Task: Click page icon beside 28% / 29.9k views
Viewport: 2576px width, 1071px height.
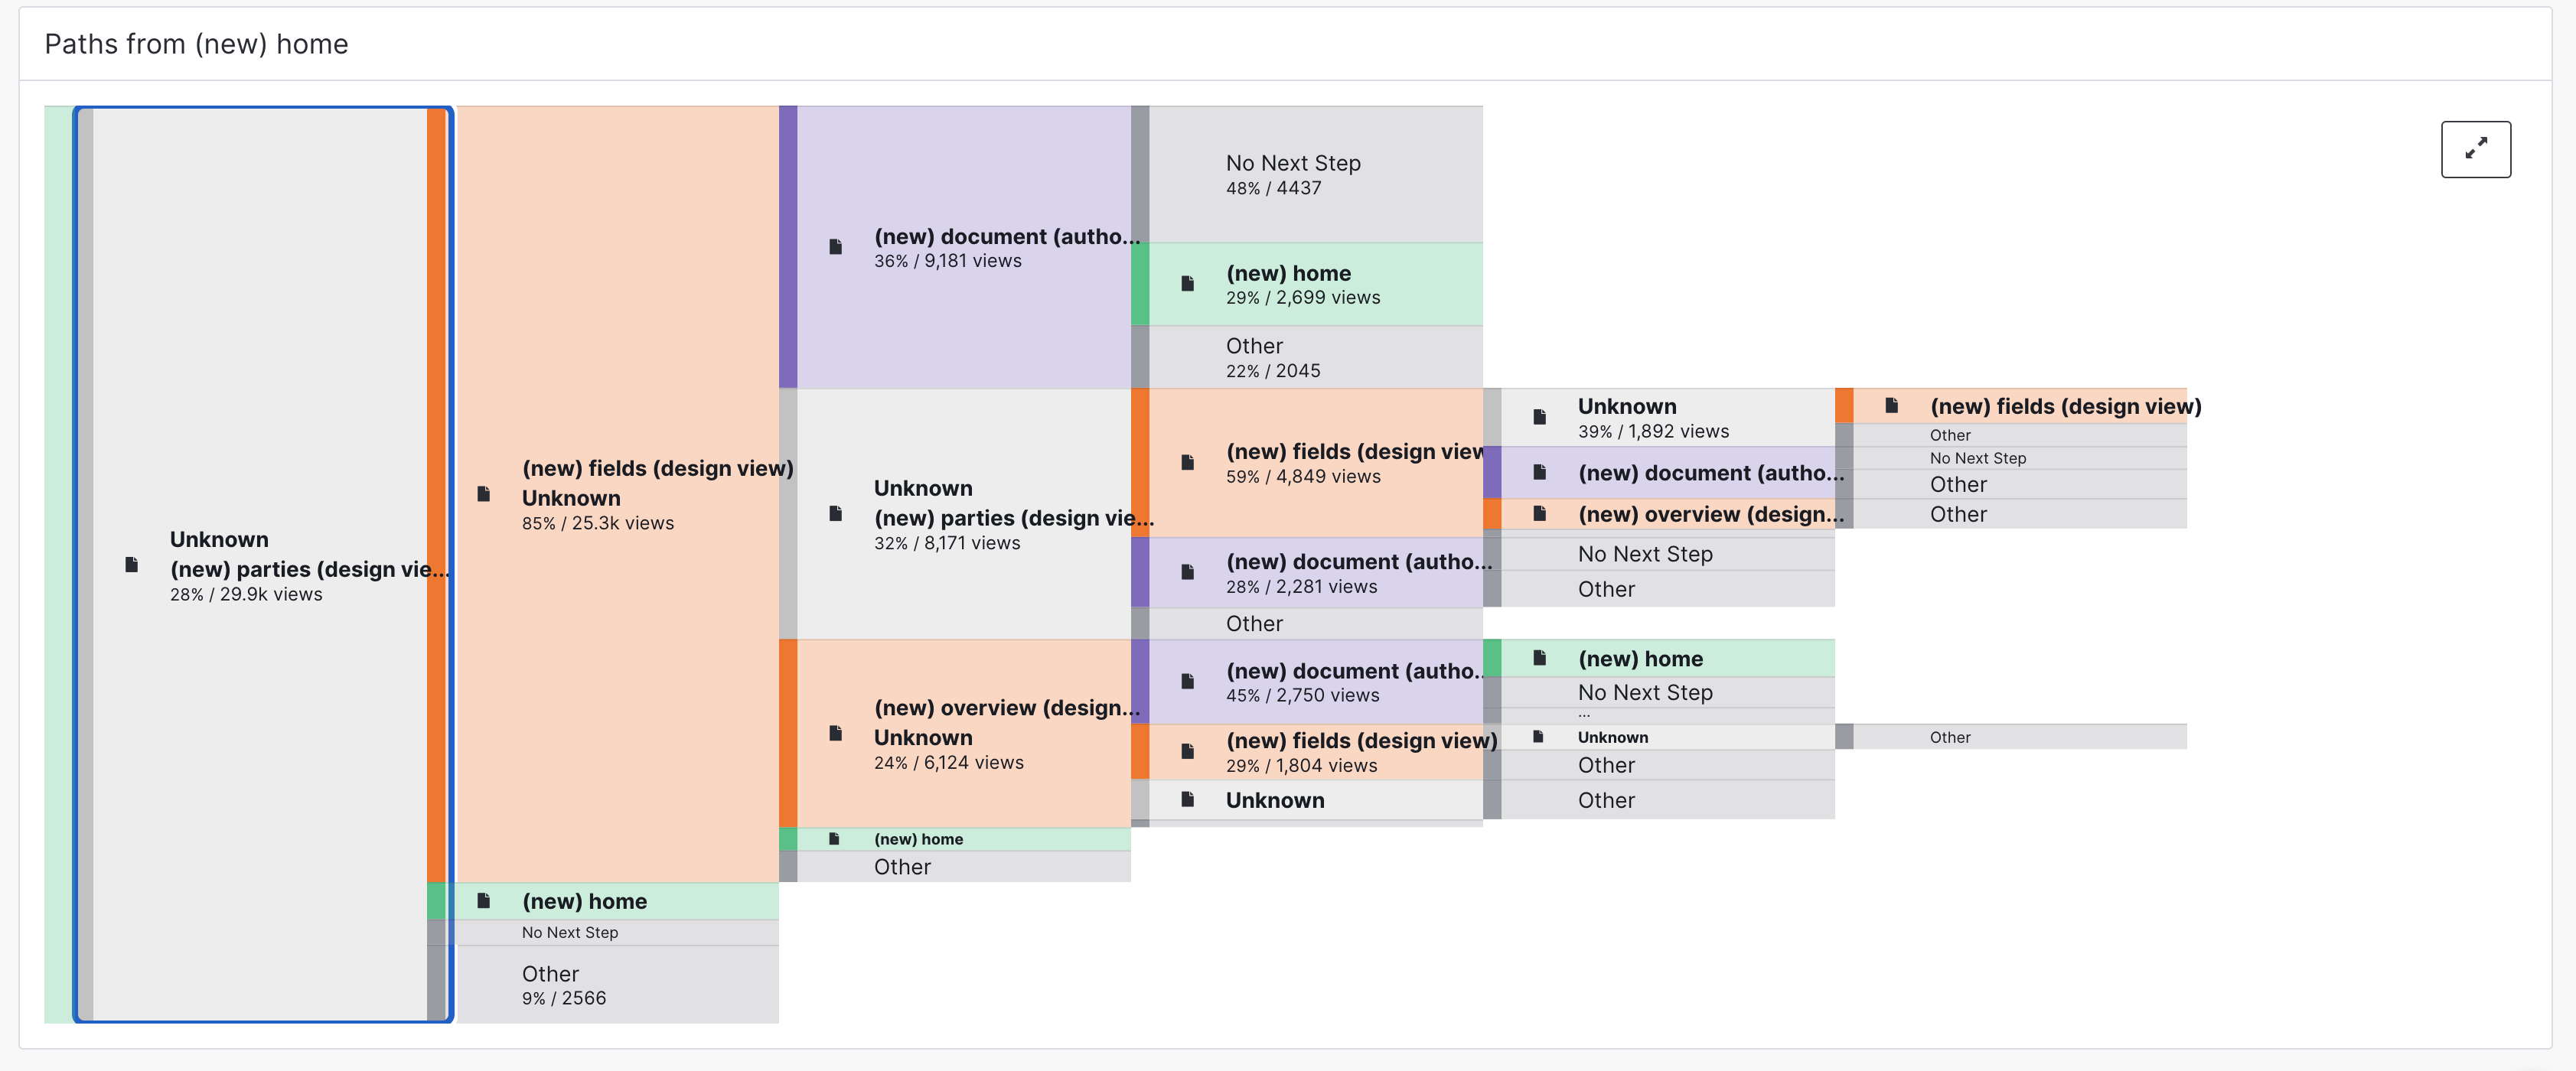Action: coord(132,565)
